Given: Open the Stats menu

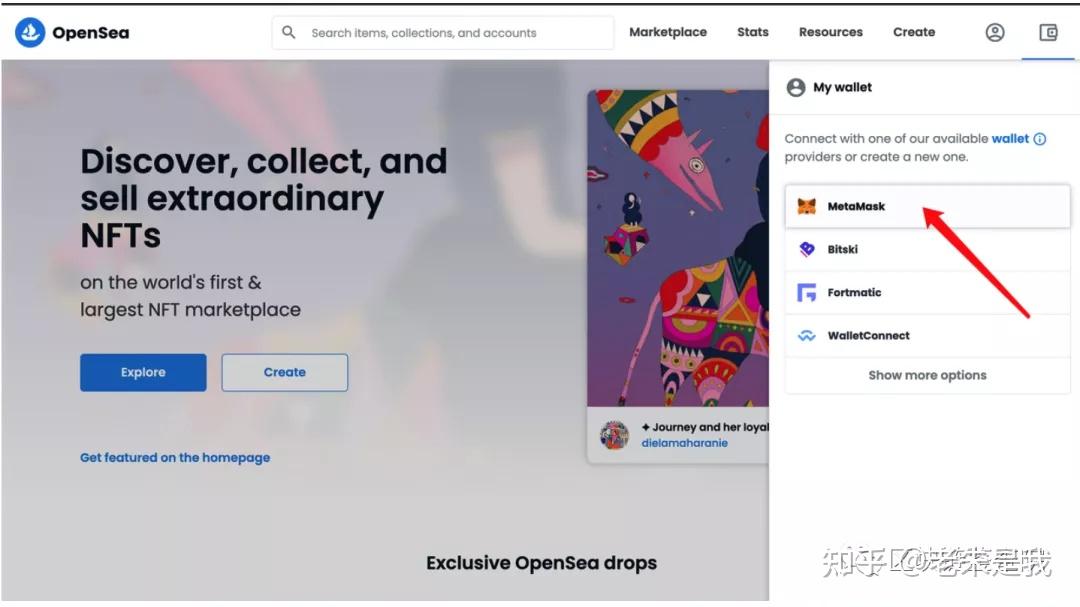Looking at the screenshot, I should pyautogui.click(x=752, y=32).
